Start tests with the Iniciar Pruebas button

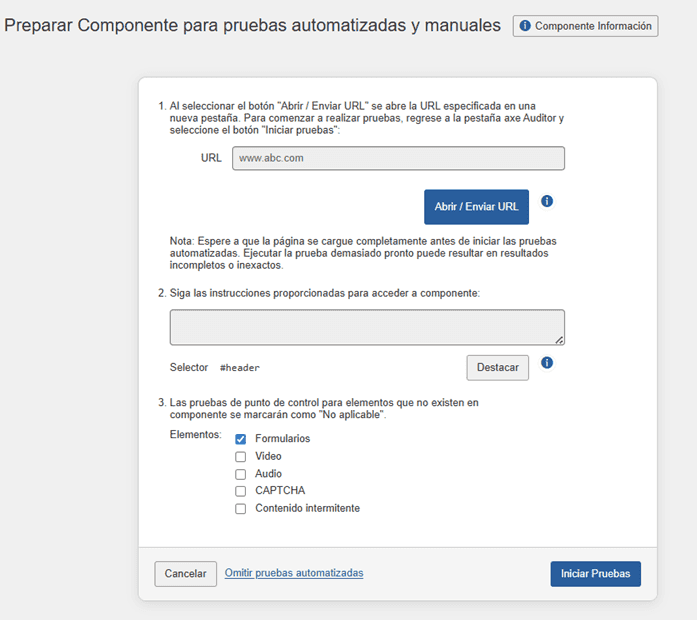click(595, 574)
